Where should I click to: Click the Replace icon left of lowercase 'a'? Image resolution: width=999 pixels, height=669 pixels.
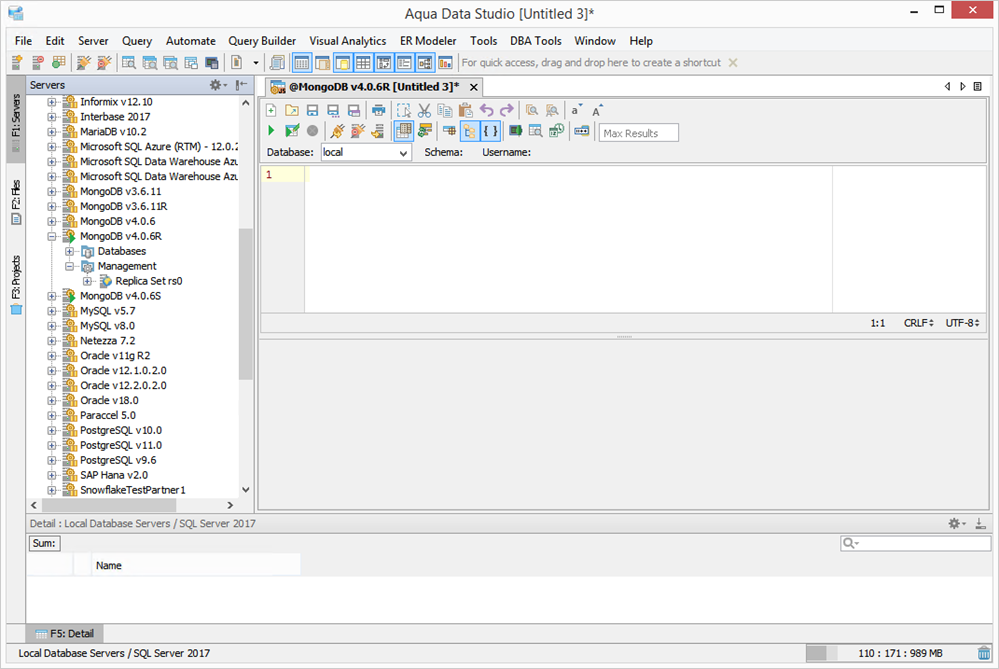552,110
